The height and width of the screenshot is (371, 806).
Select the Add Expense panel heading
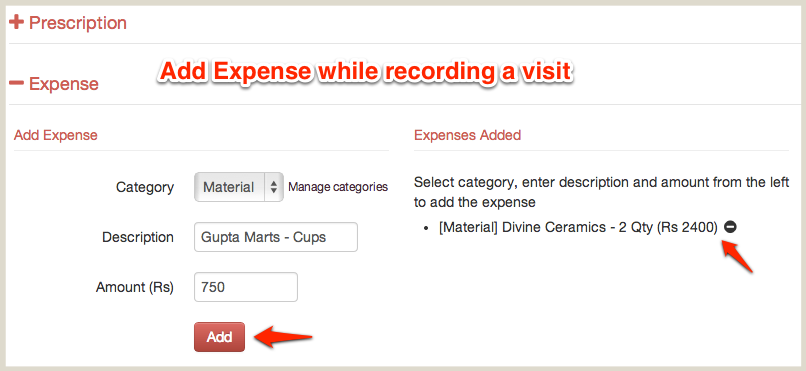[x=56, y=135]
